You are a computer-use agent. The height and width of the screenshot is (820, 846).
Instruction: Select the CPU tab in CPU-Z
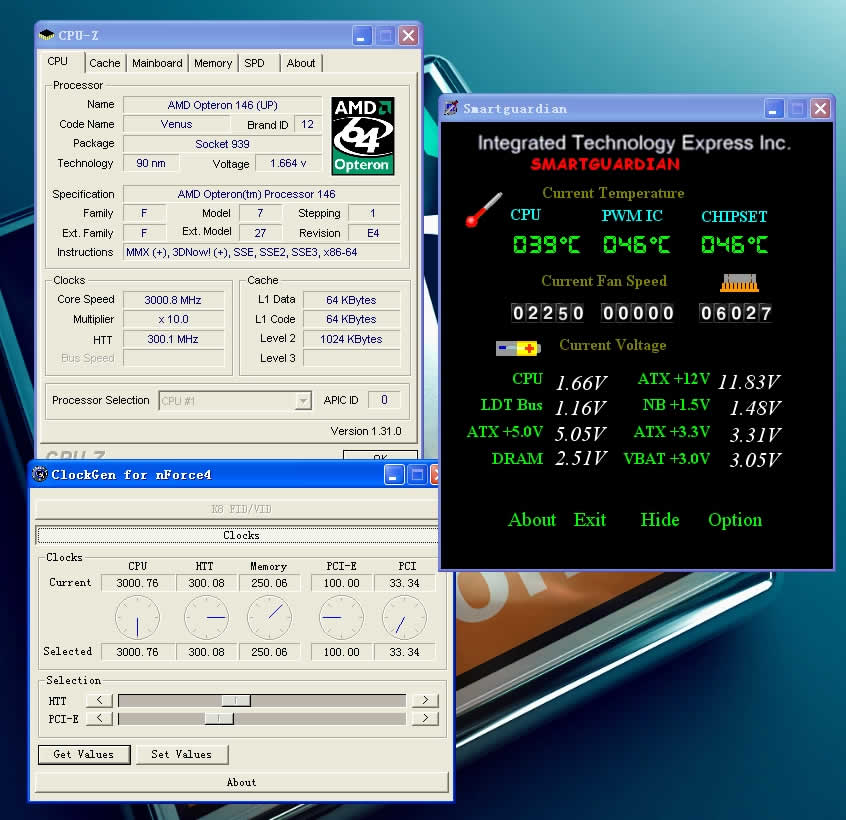(x=58, y=62)
